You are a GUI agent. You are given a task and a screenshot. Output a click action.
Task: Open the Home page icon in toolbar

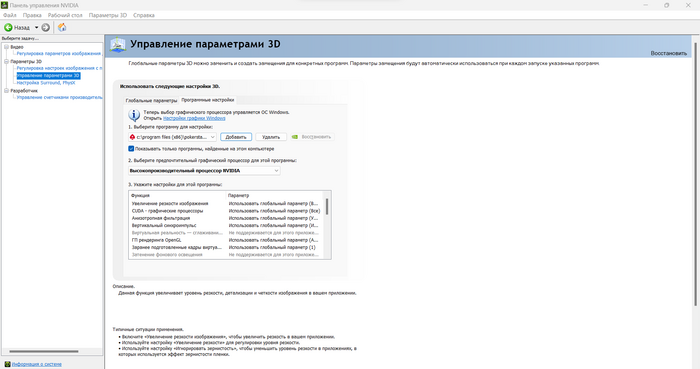coord(62,27)
